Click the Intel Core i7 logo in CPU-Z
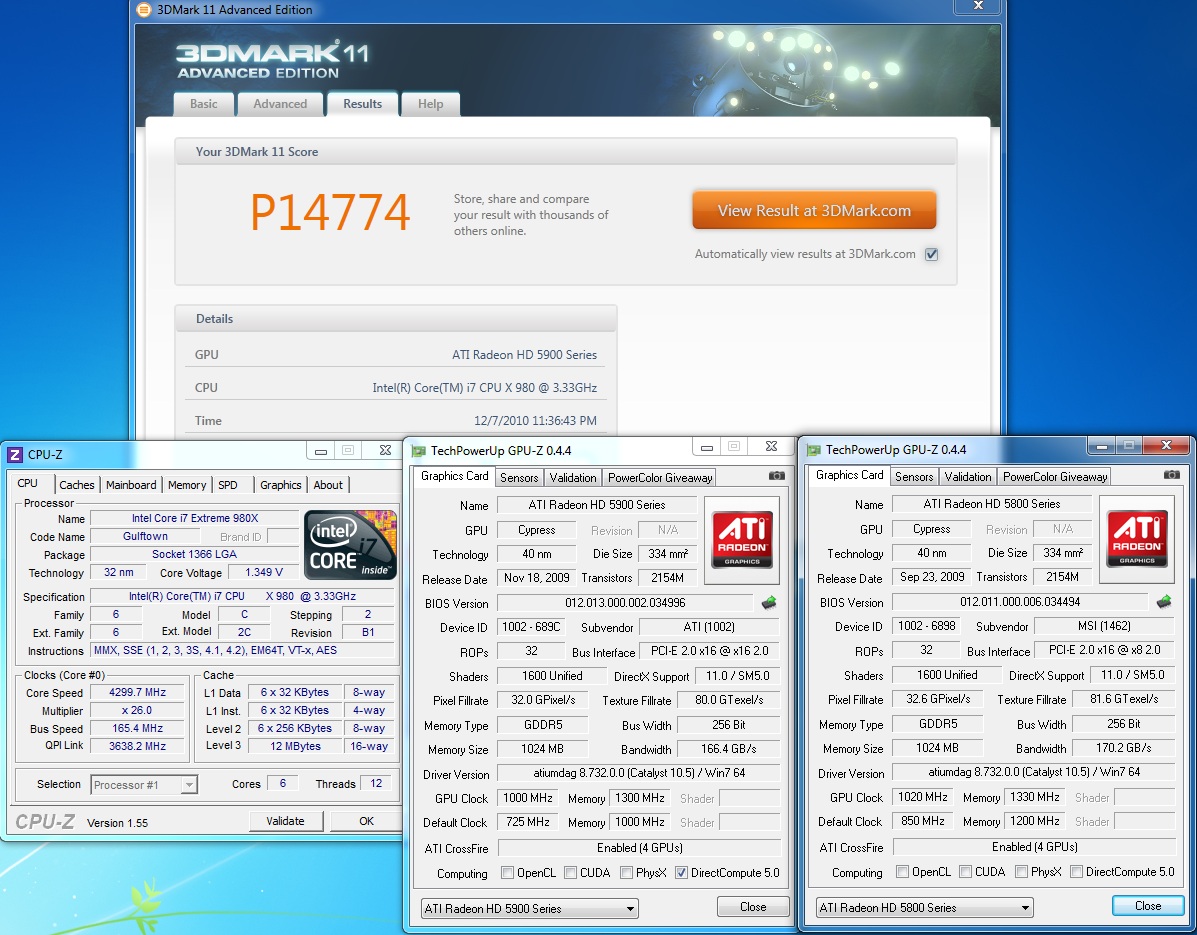 [x=350, y=545]
